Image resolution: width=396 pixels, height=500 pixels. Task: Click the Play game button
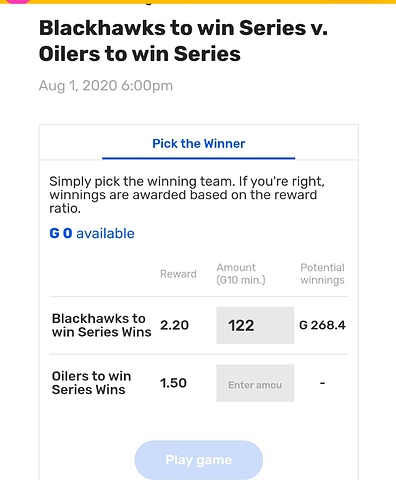click(199, 460)
